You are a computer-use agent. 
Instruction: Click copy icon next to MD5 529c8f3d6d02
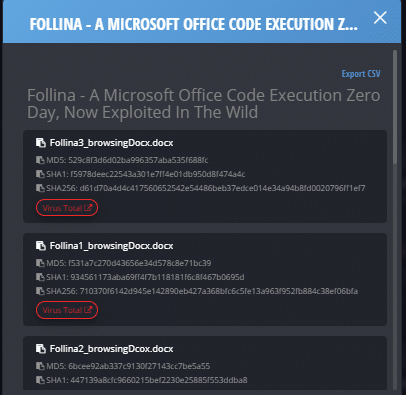40,160
